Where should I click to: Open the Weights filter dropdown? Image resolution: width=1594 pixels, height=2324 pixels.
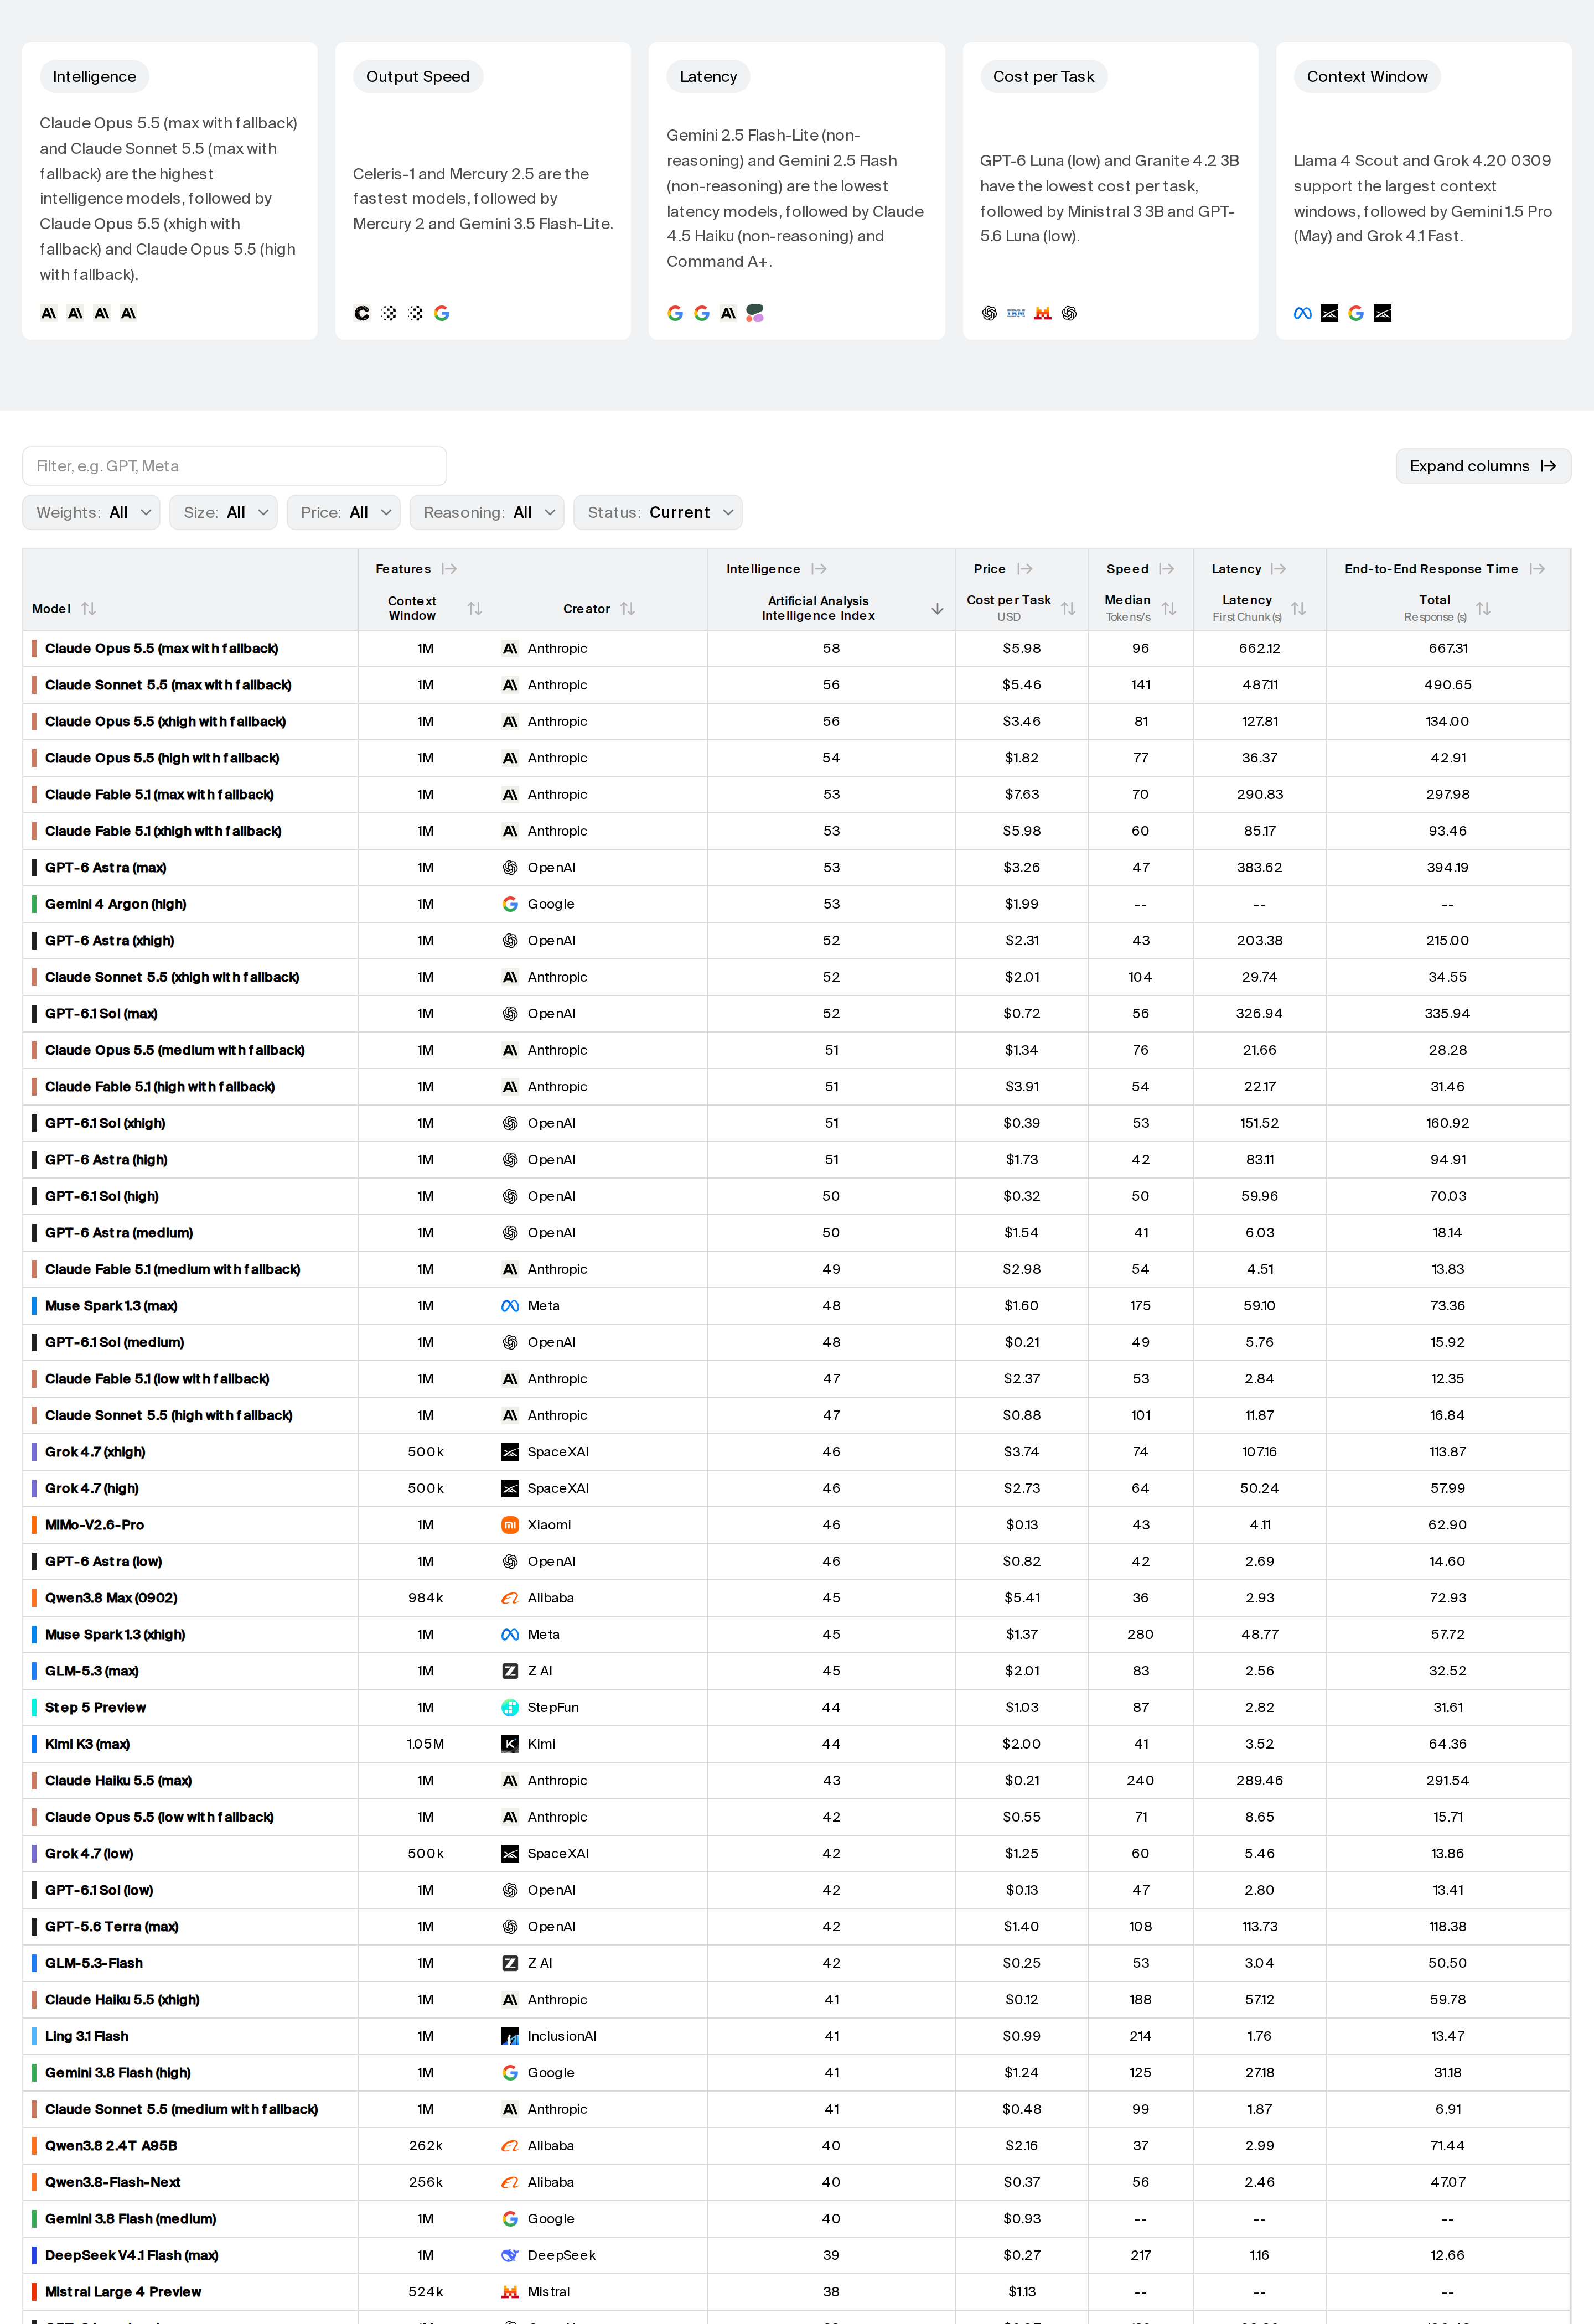click(x=91, y=512)
